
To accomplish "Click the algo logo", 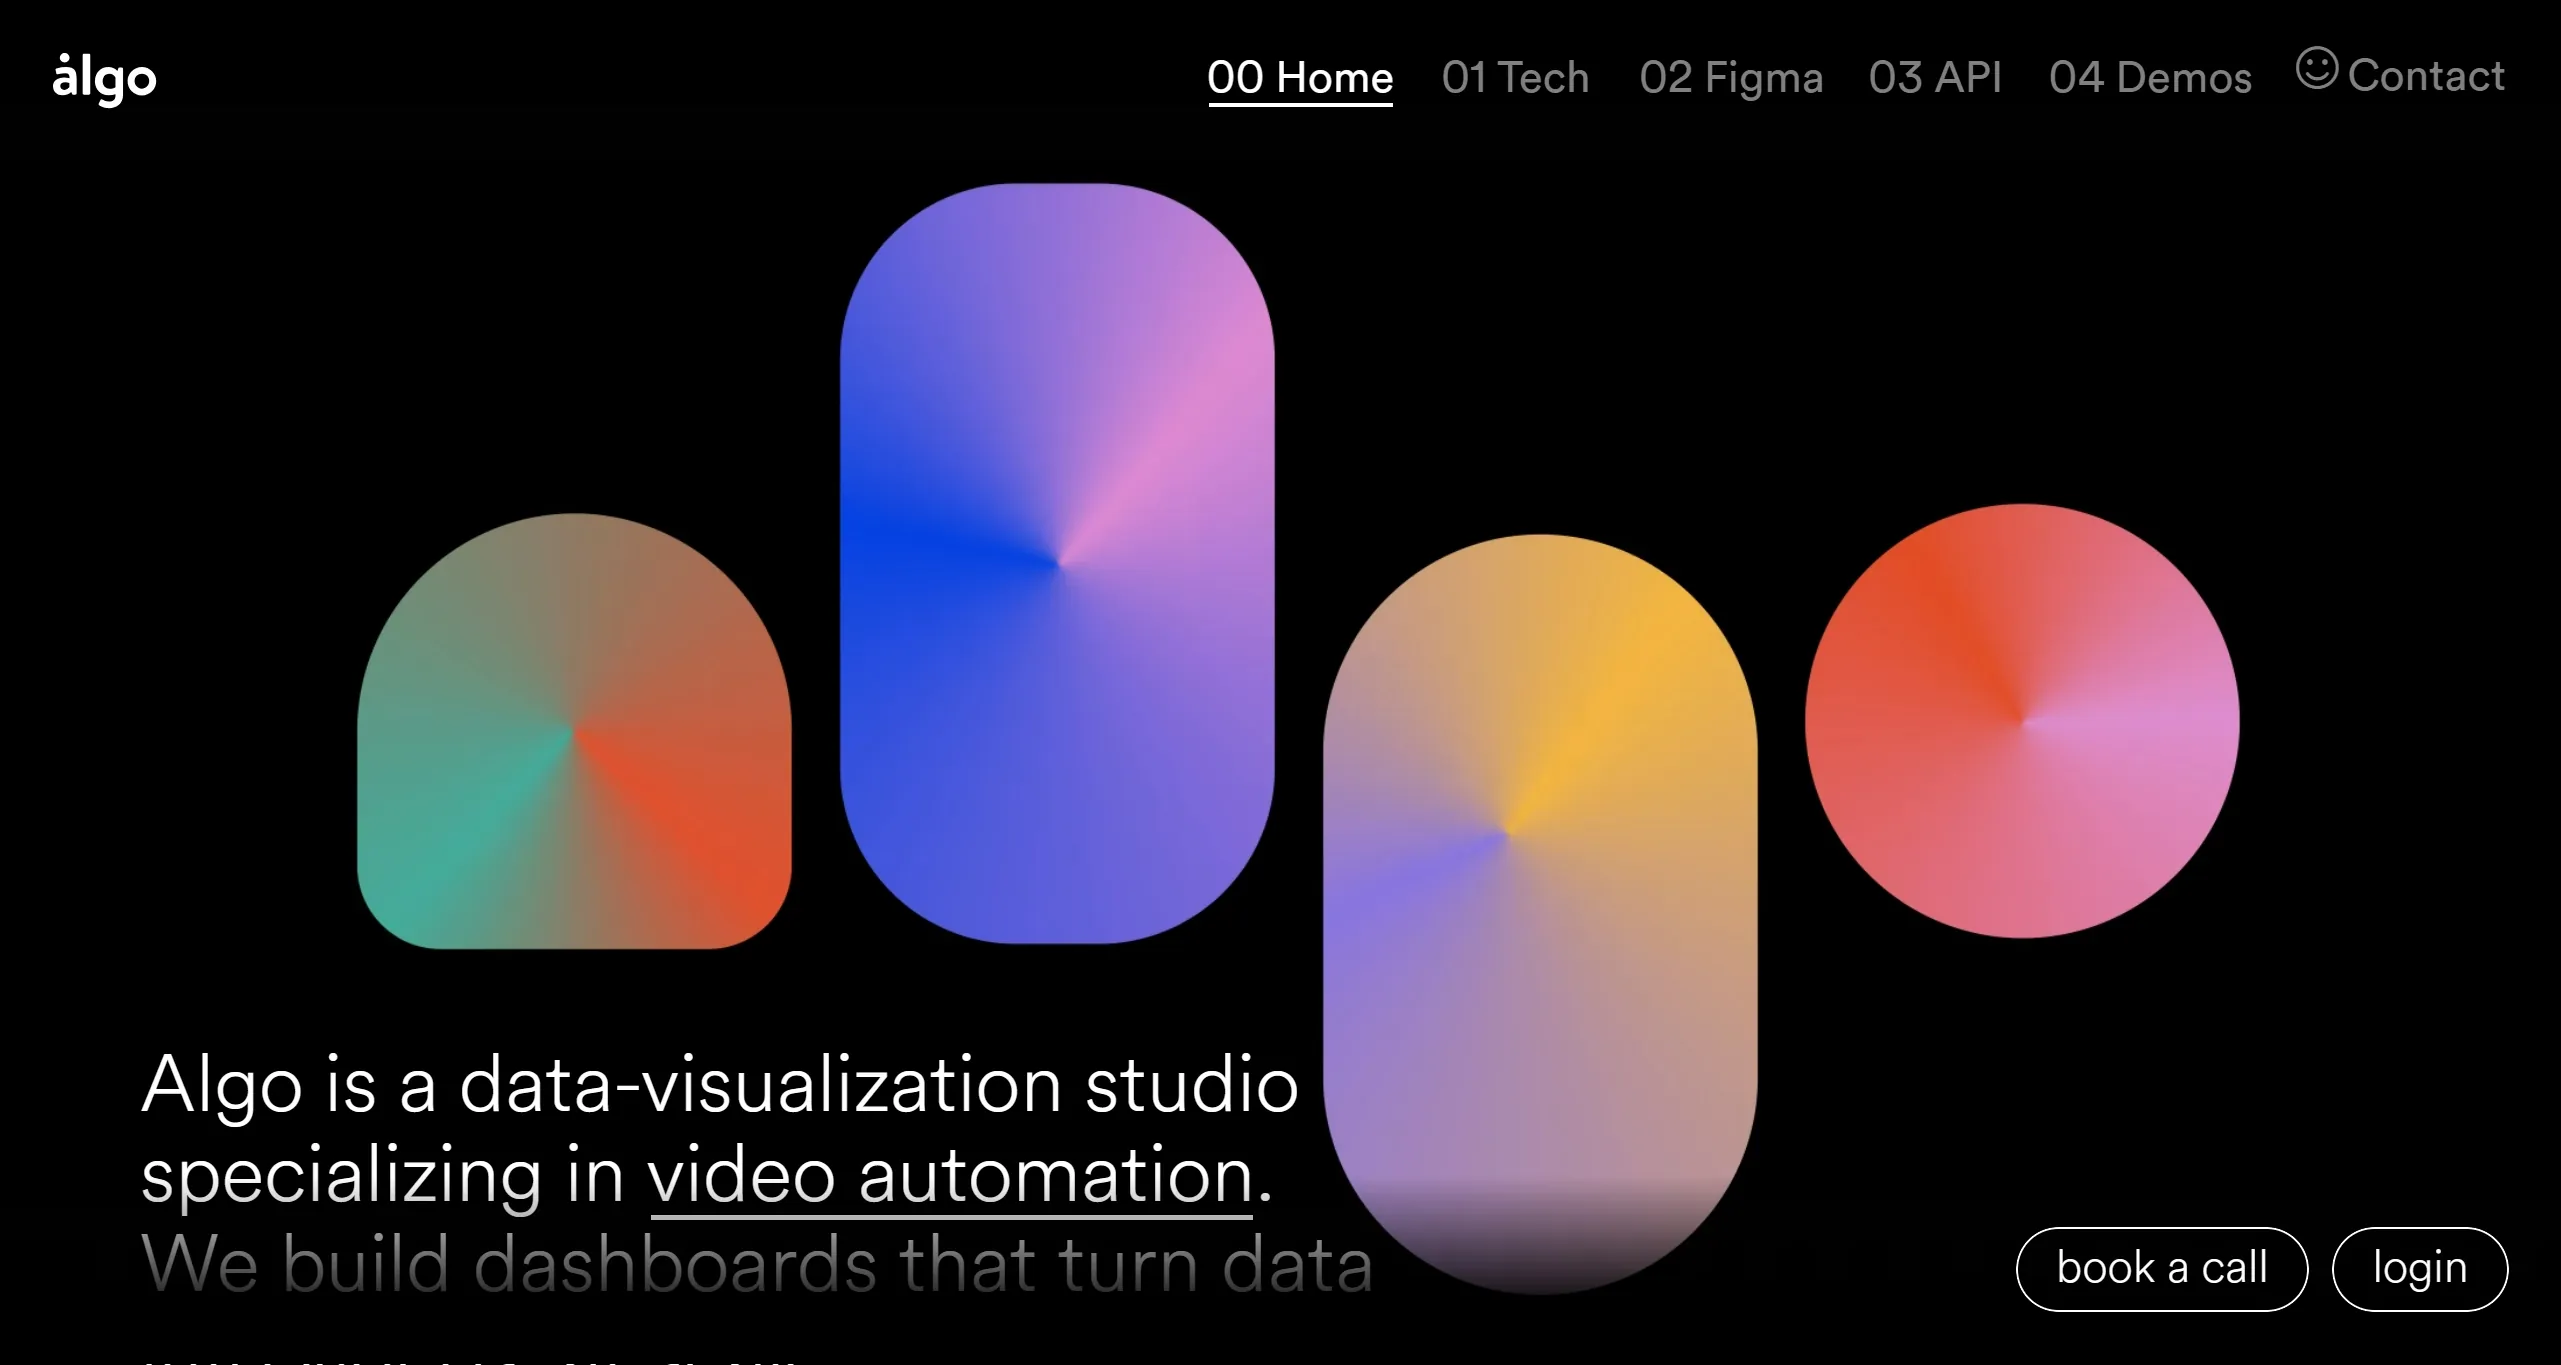I will 104,78.
